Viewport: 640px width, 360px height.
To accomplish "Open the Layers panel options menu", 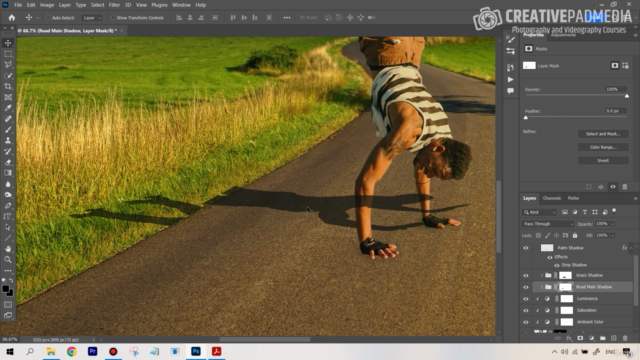I will click(635, 198).
